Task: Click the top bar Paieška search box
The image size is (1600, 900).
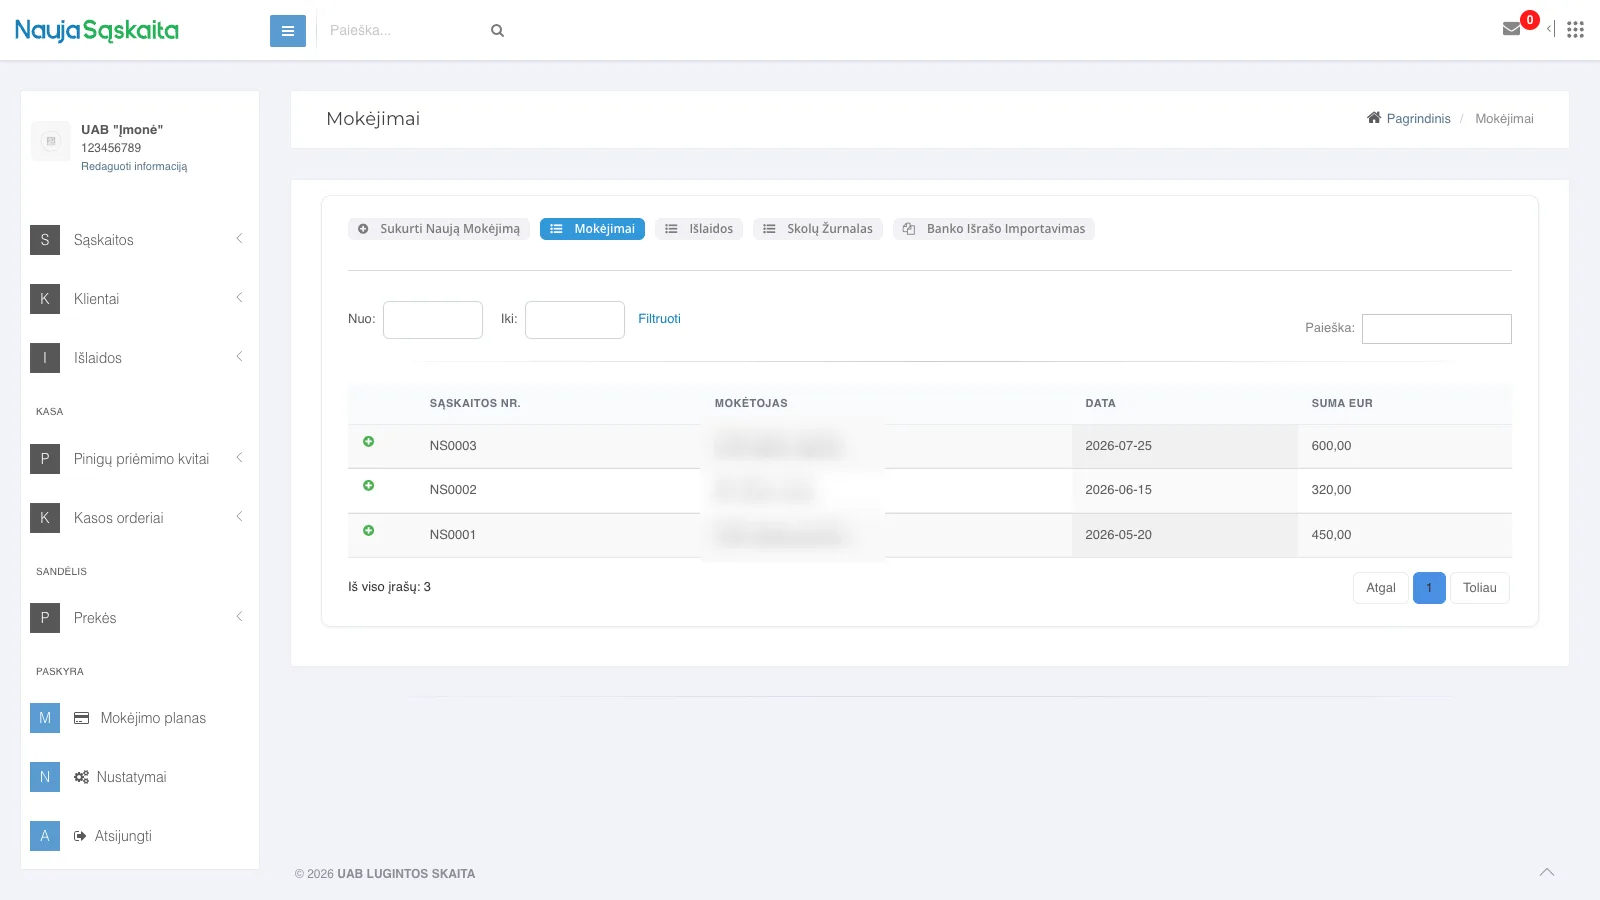Action: tap(405, 31)
